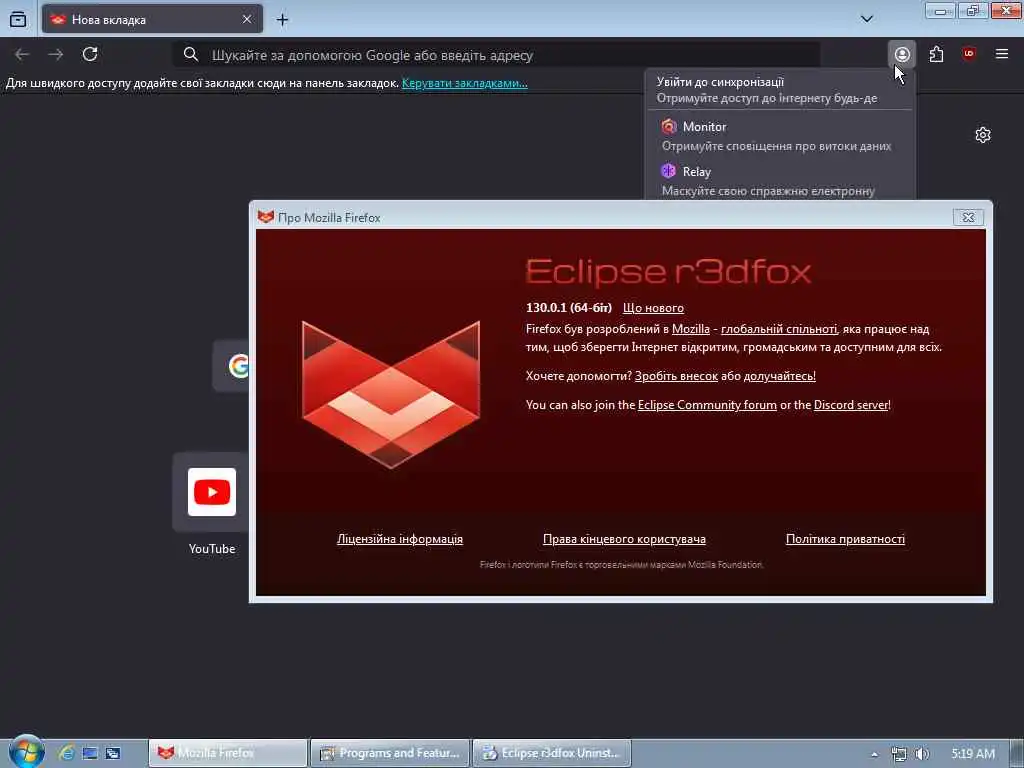Close the Нова вкладка tab
The height and width of the screenshot is (768, 1024).
click(x=247, y=20)
